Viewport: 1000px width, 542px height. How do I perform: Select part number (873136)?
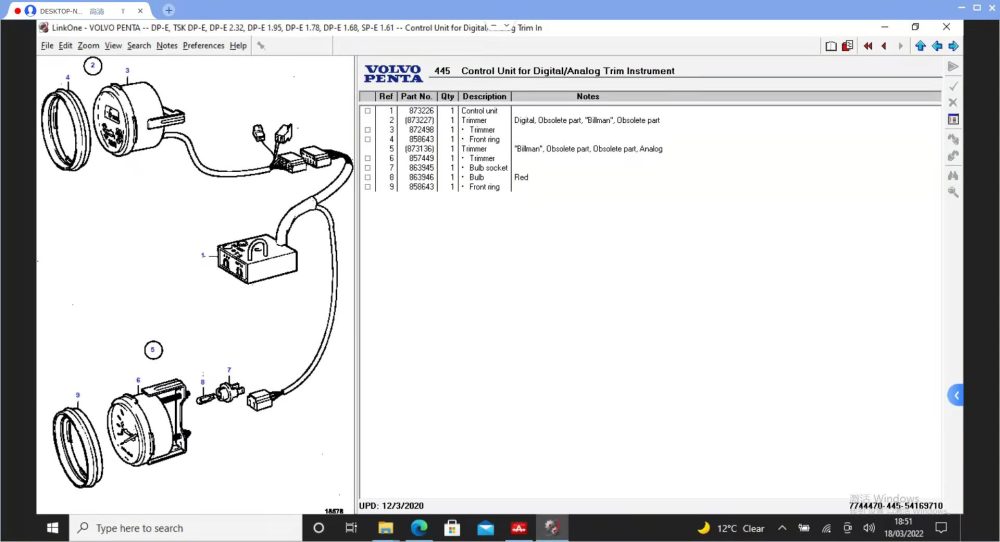(419, 149)
